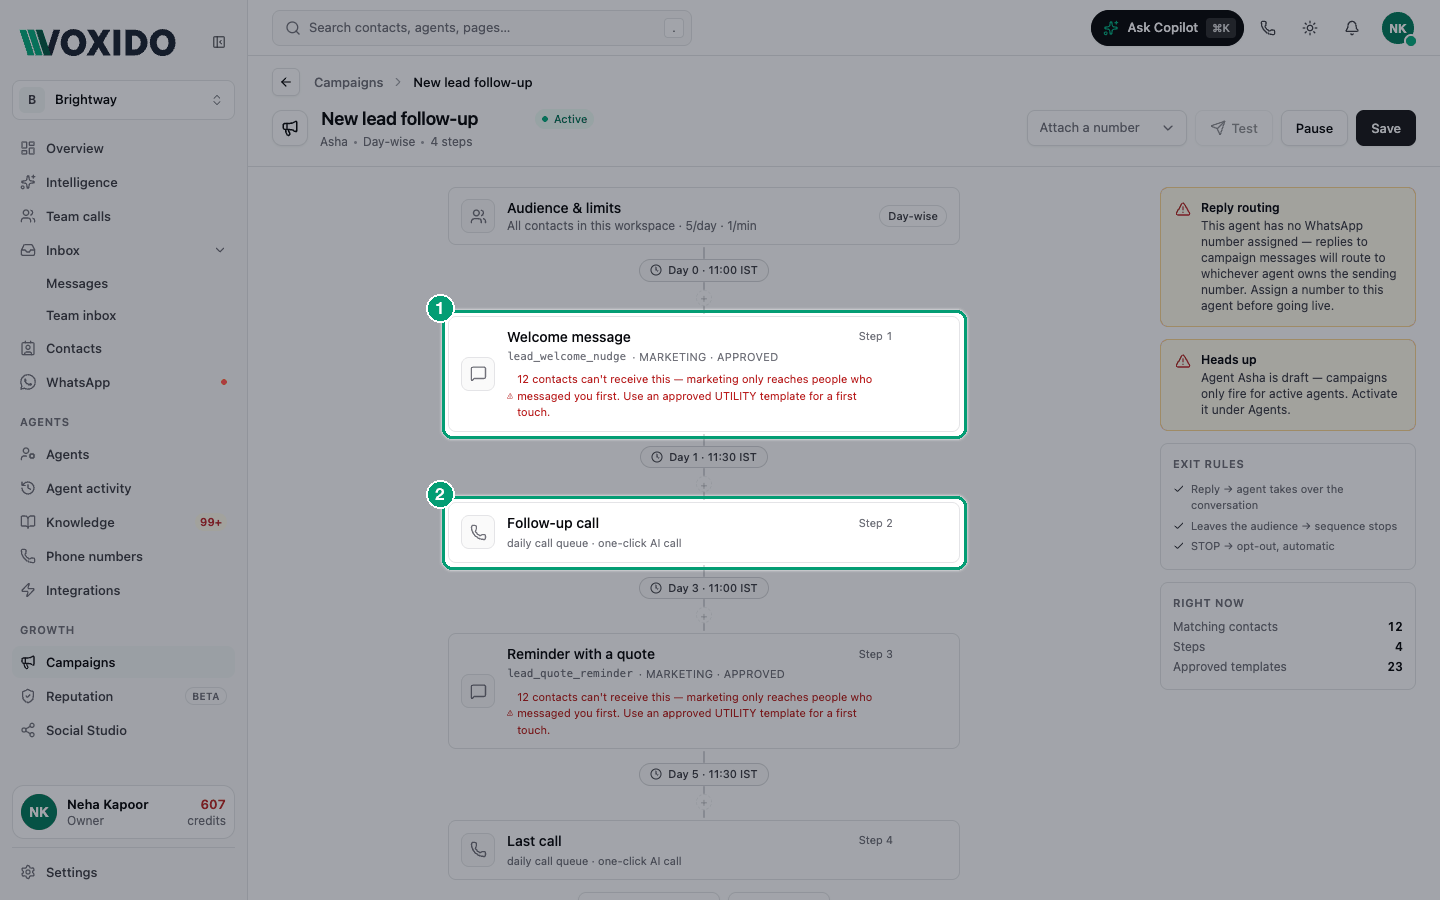Open Integrations in the sidebar
Image resolution: width=1440 pixels, height=900 pixels.
coord(123,590)
